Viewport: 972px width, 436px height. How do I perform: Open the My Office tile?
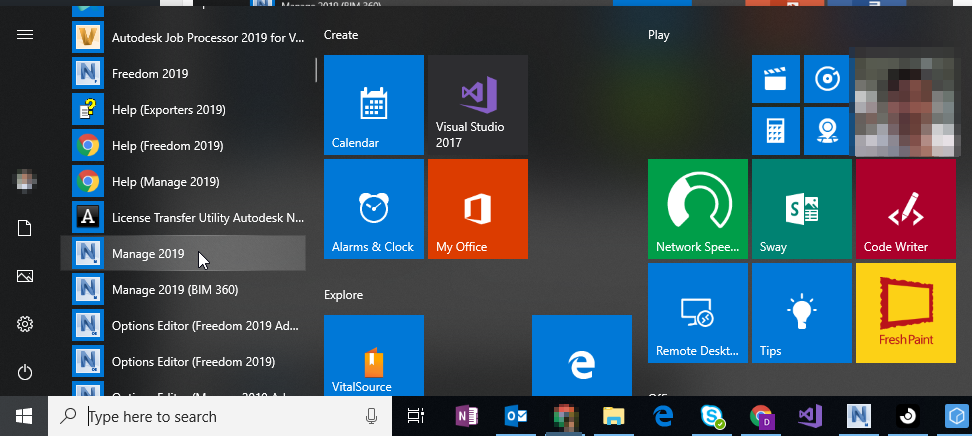pos(477,209)
